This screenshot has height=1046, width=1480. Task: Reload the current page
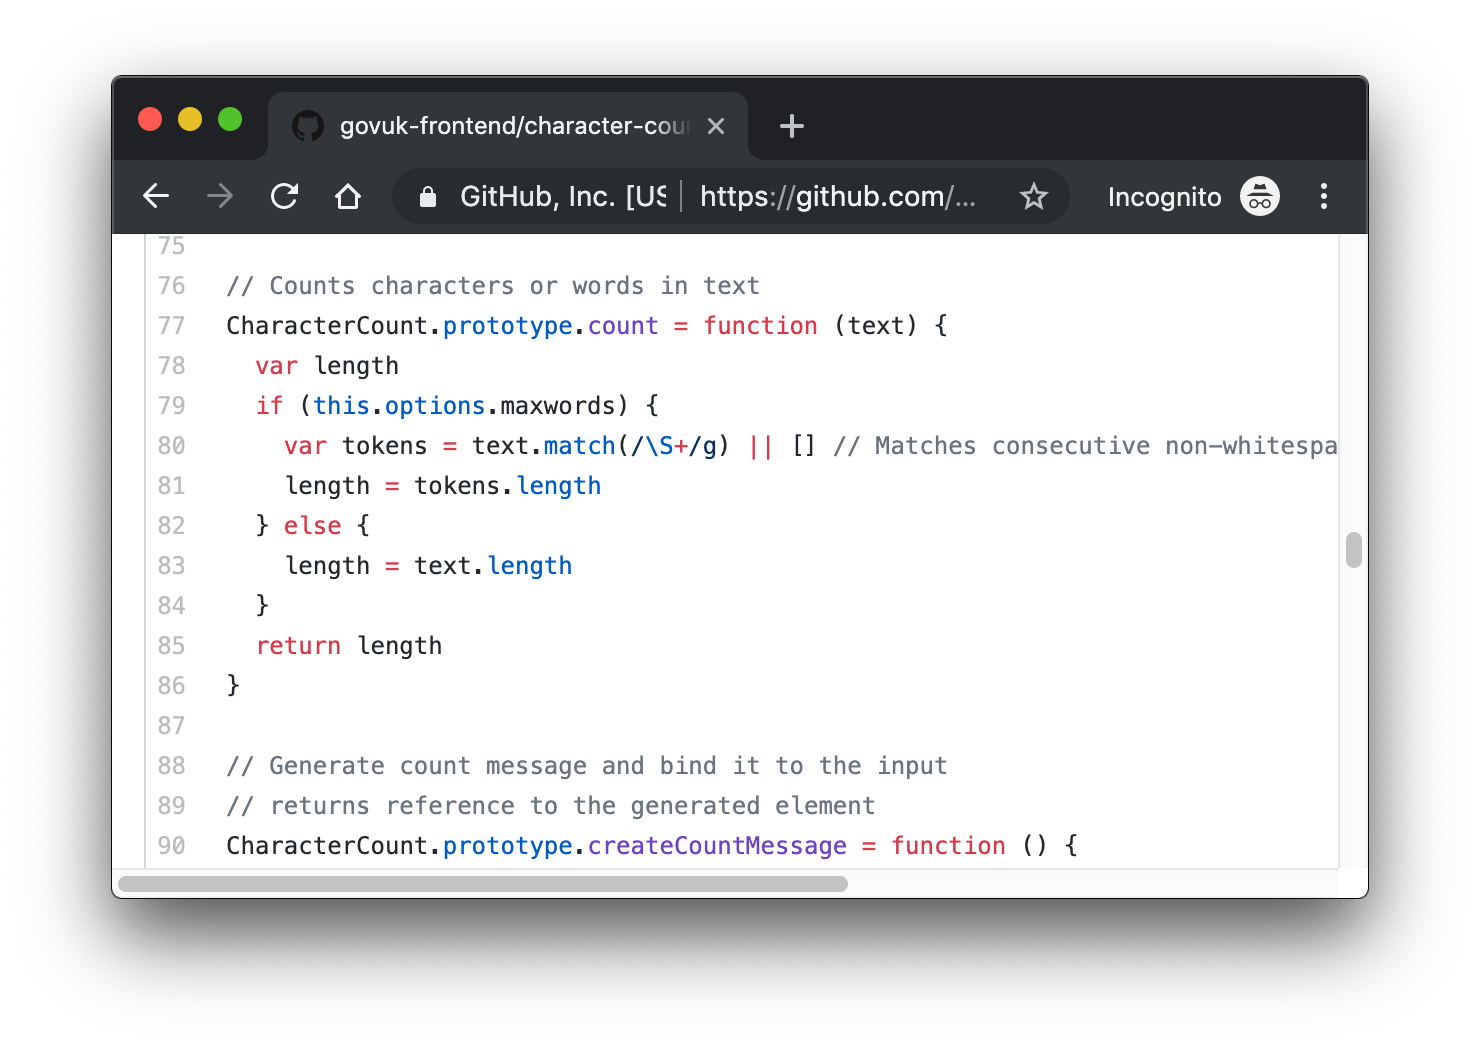point(285,196)
